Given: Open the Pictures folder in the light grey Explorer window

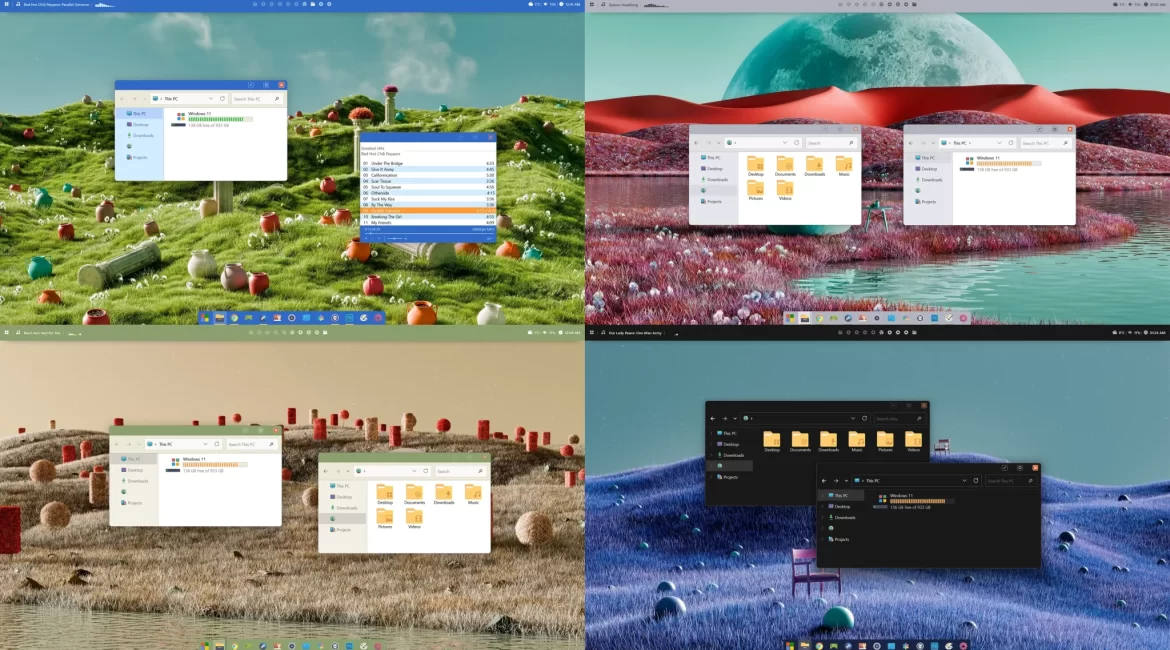Looking at the screenshot, I should [756, 189].
